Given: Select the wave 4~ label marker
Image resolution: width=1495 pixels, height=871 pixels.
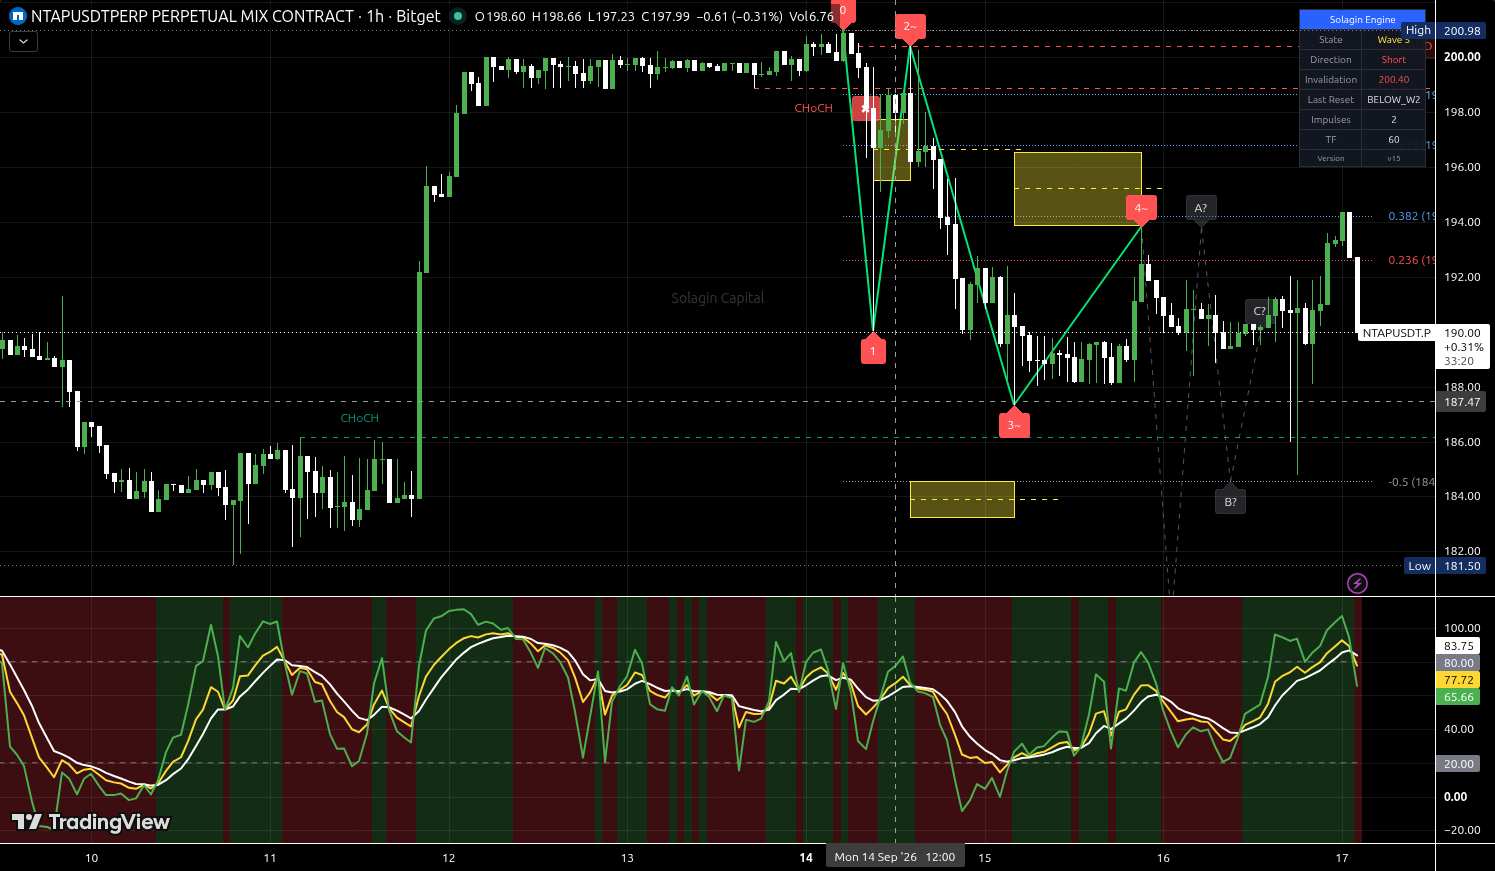Looking at the screenshot, I should 1141,208.
